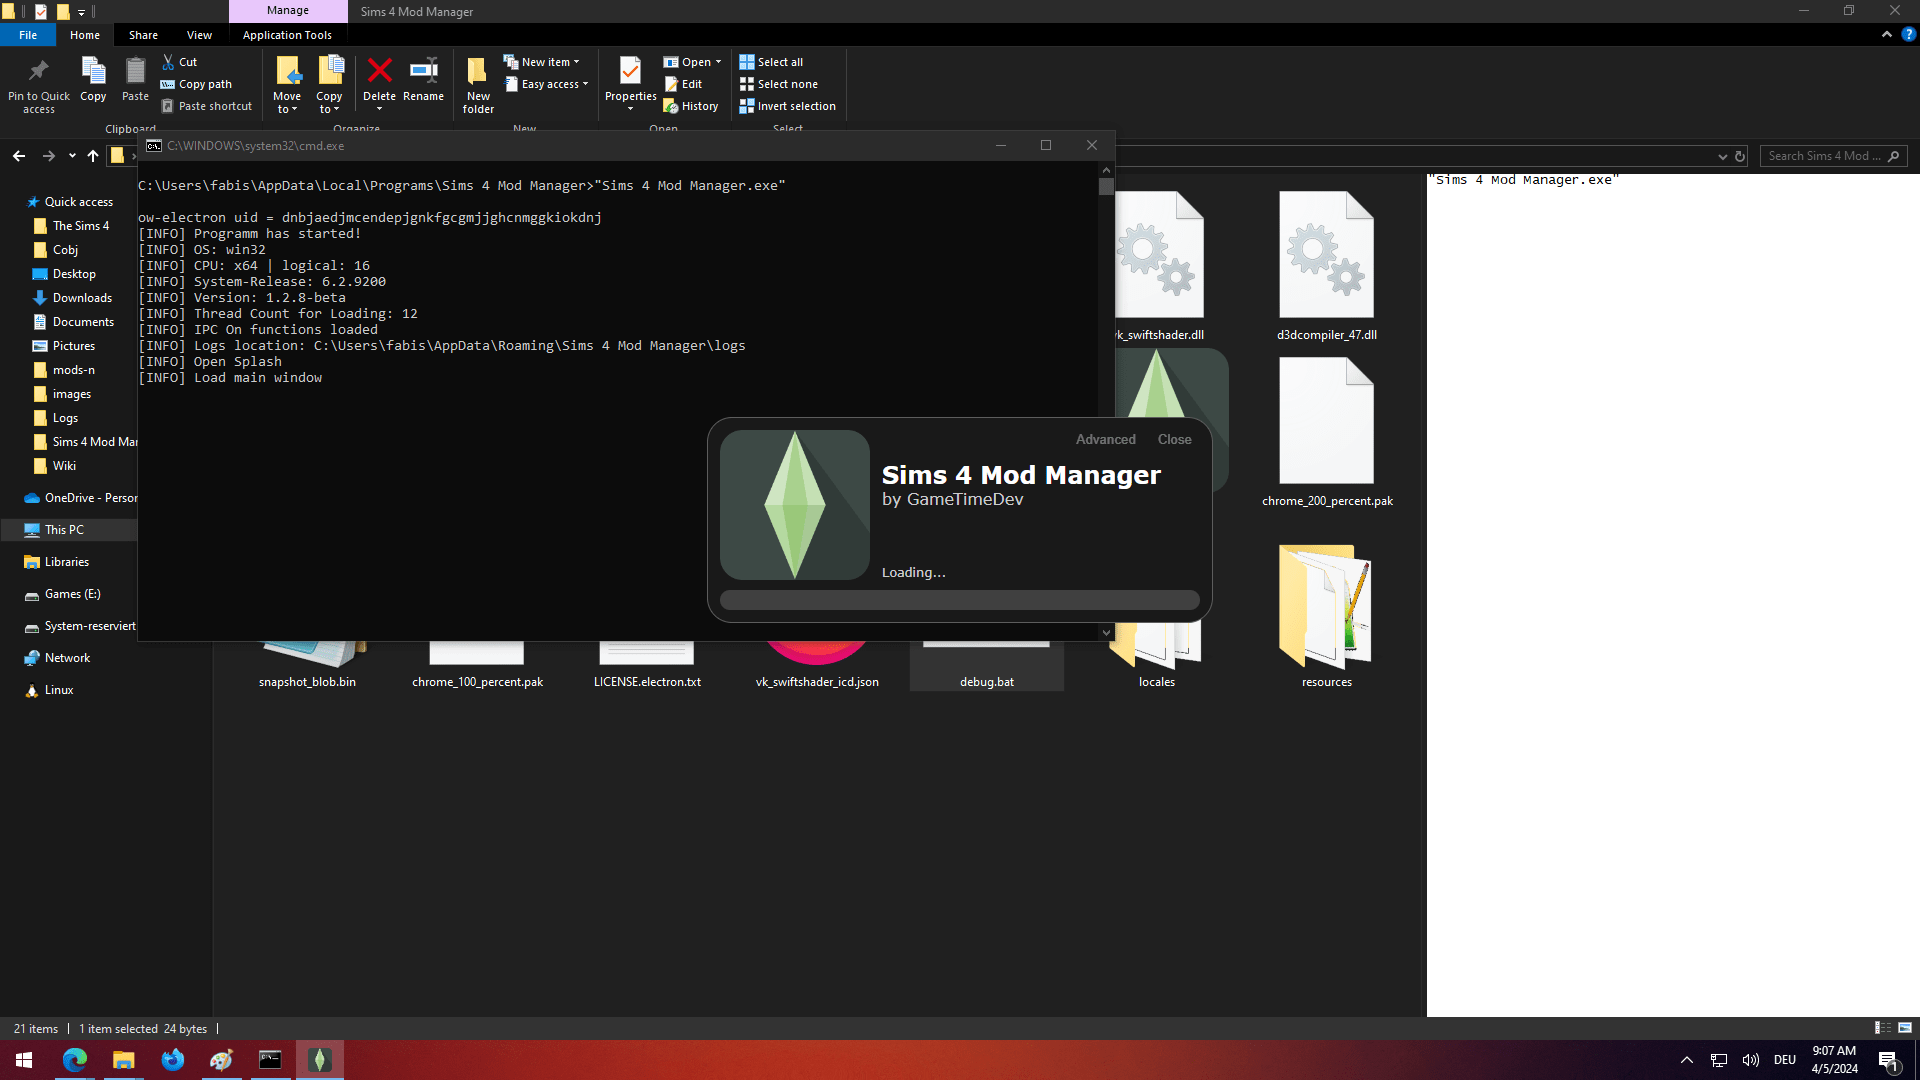
Task: Click the Copy icon in ribbon
Action: click(93, 71)
